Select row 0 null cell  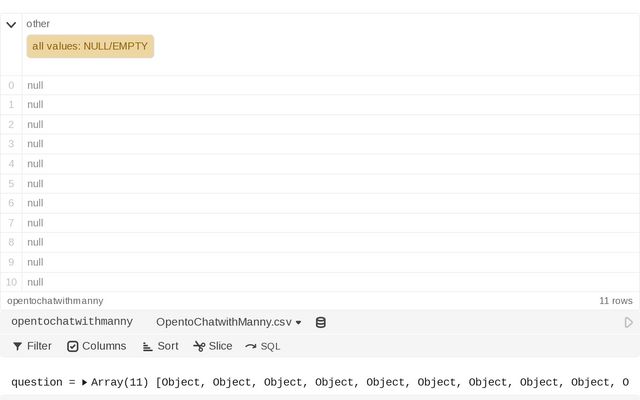tap(35, 85)
